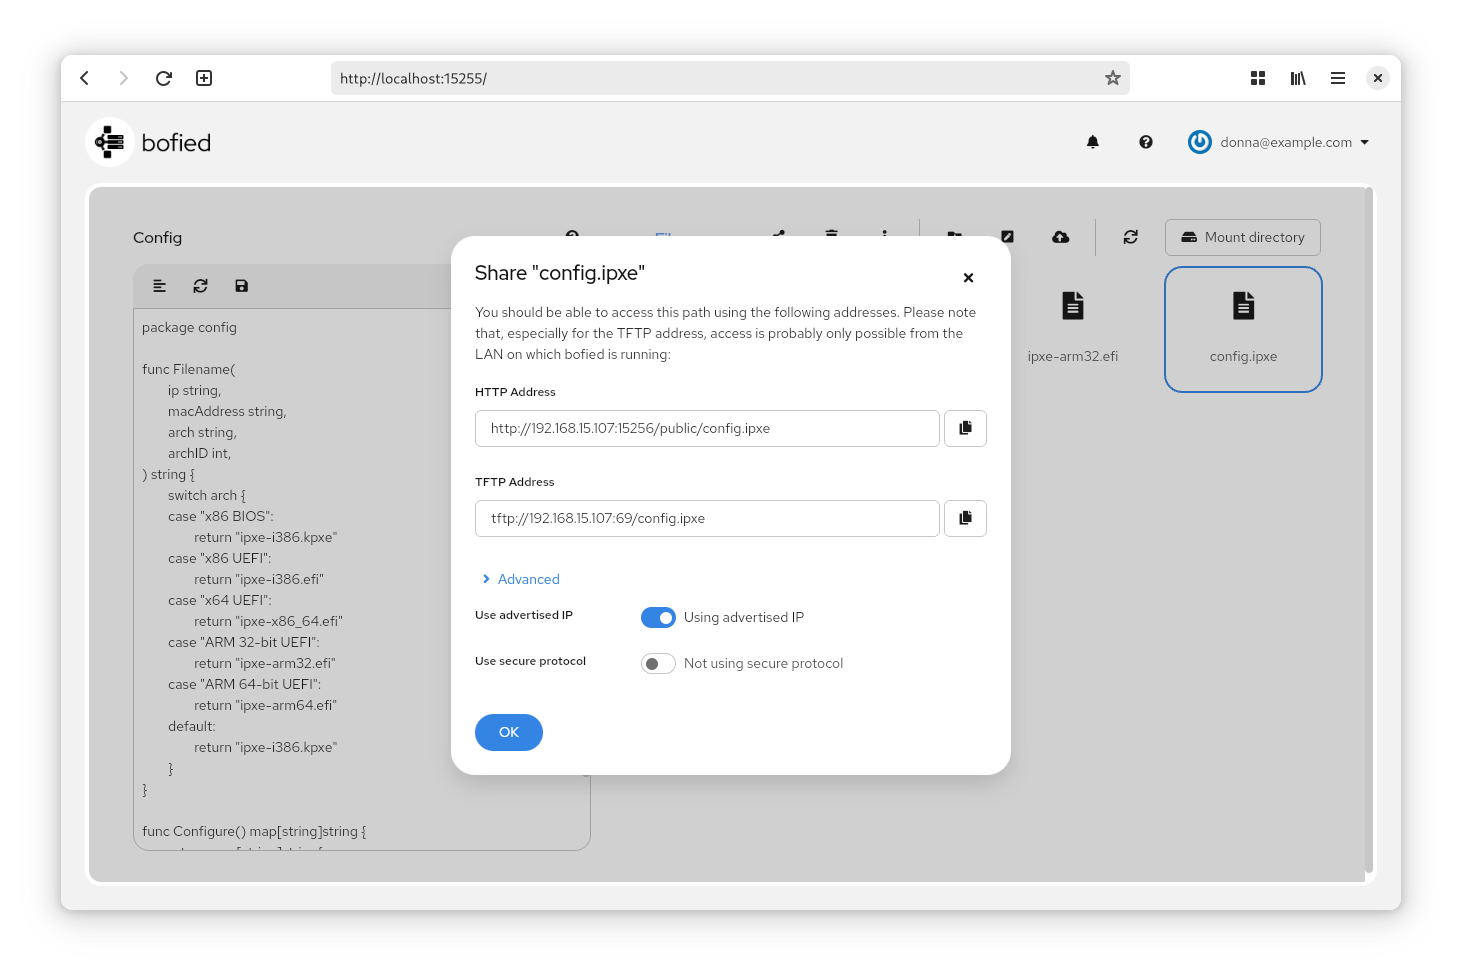Viewport: 1462px width, 977px height.
Task: Open the notifications bell
Action: (1092, 142)
